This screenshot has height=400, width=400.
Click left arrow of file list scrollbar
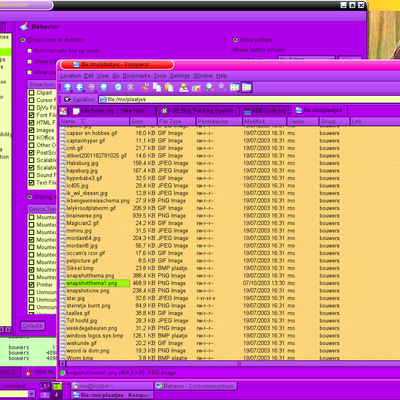(x=62, y=364)
